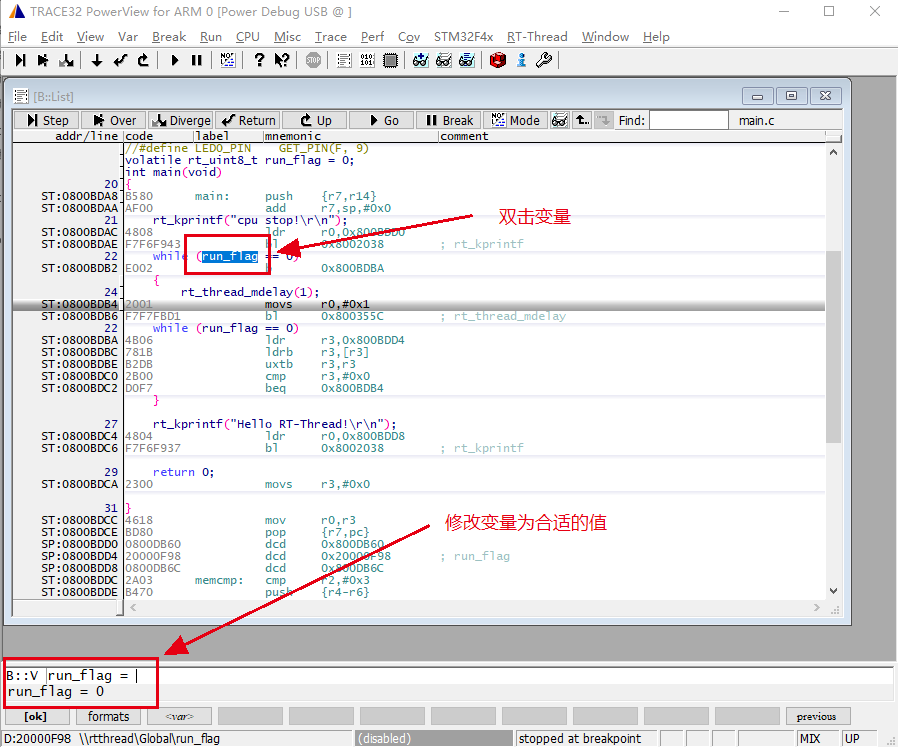This screenshot has height=747, width=898.
Task: Click the red STOP debugging icon
Action: (311, 60)
